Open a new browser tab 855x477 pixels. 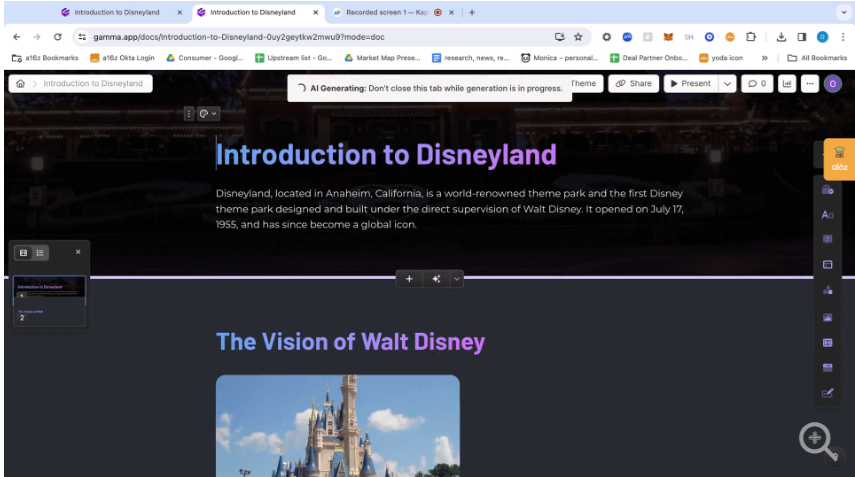click(472, 12)
